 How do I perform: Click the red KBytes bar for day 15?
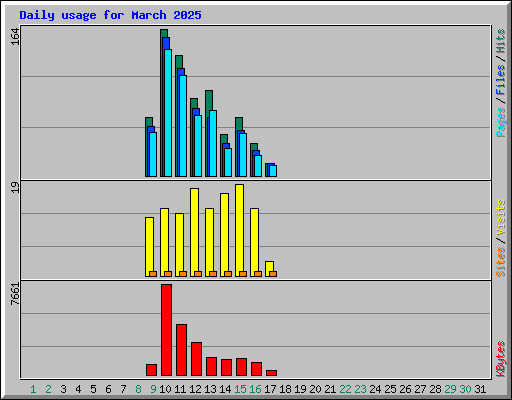click(241, 367)
